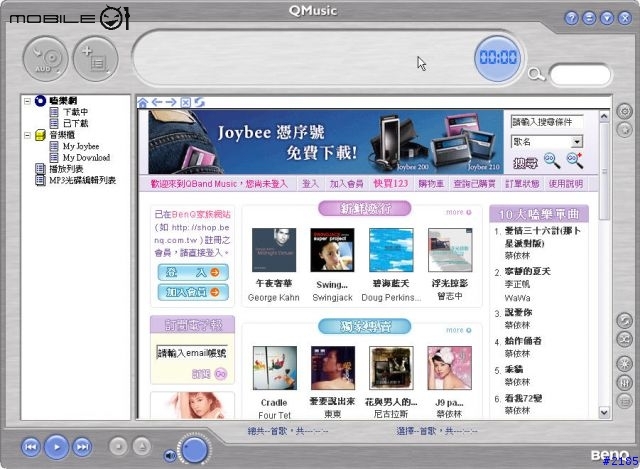Click the star favorites round button
The width and height of the screenshot is (640, 469).
(624, 130)
